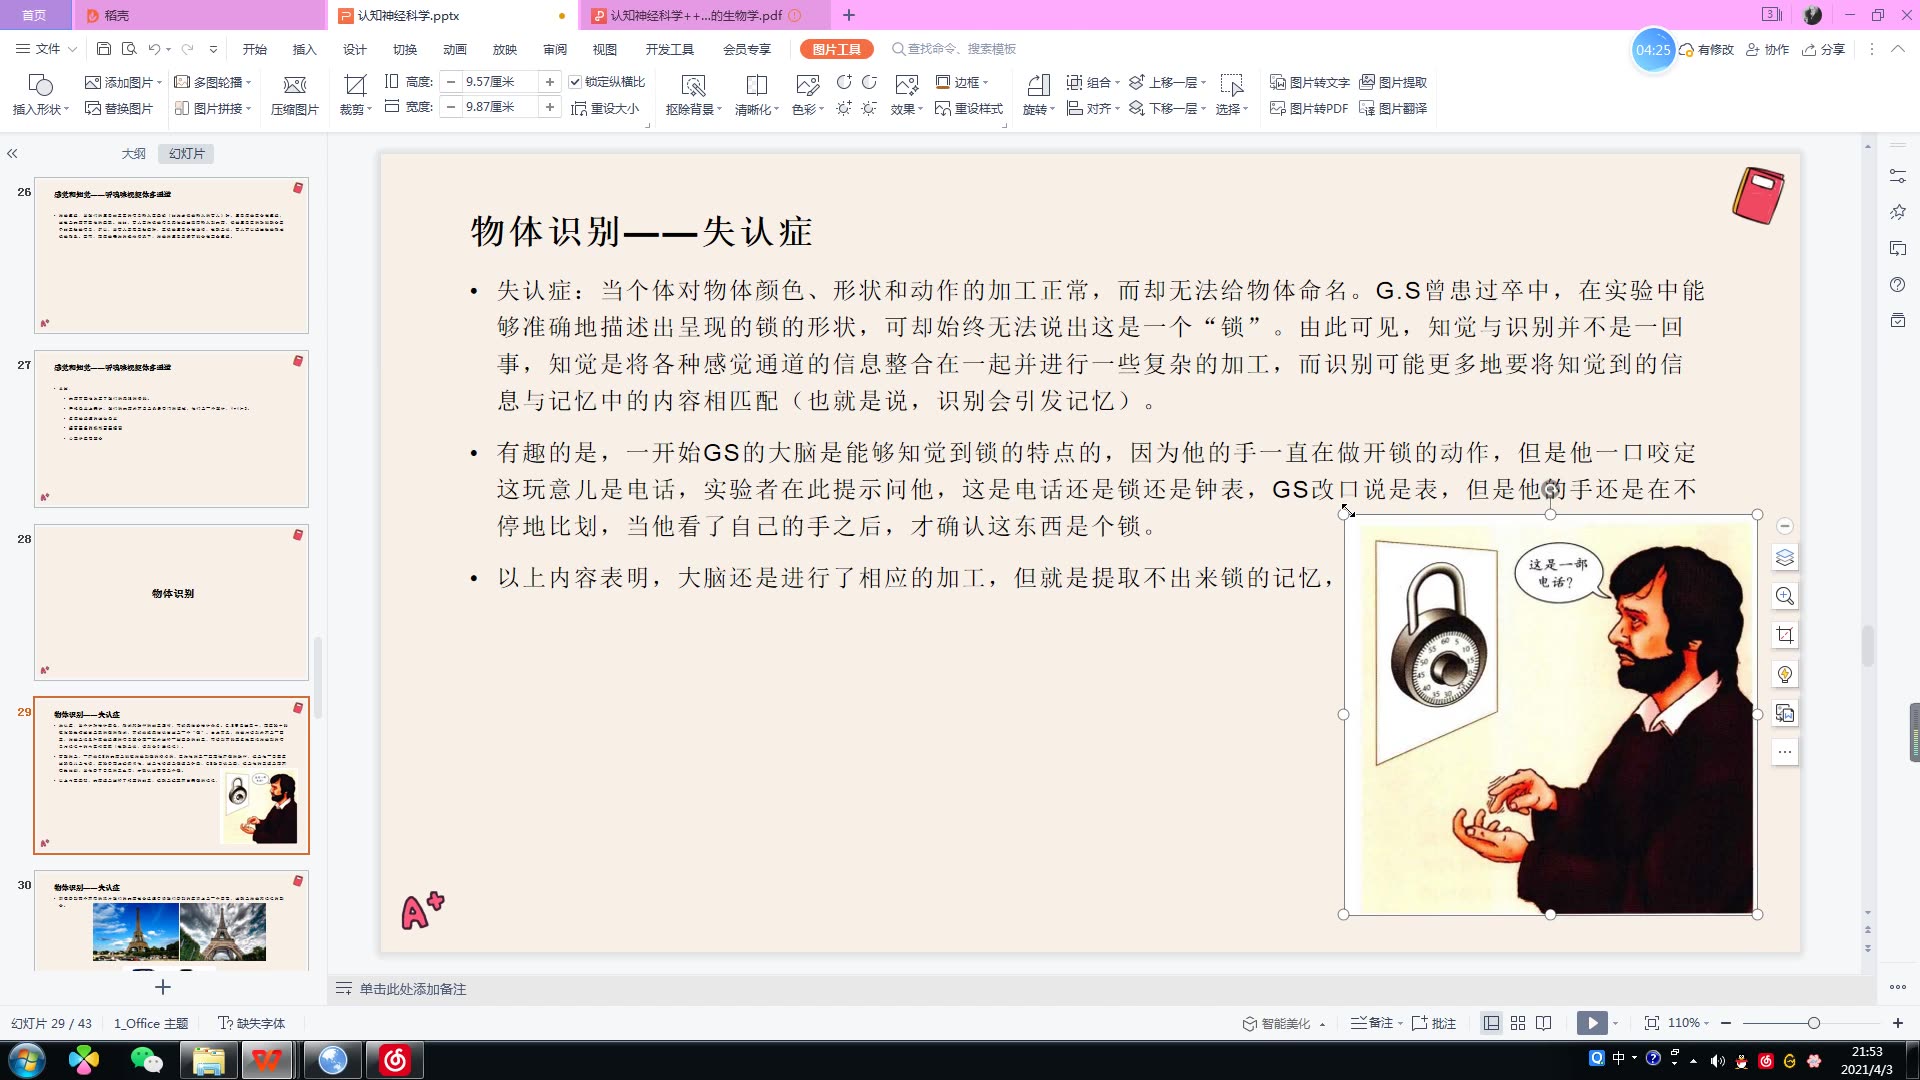Expand 添加图片 add picture dropdown

[160, 82]
